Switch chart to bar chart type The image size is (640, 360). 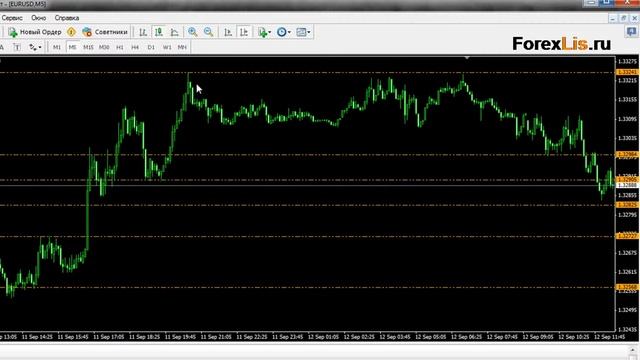(x=143, y=32)
